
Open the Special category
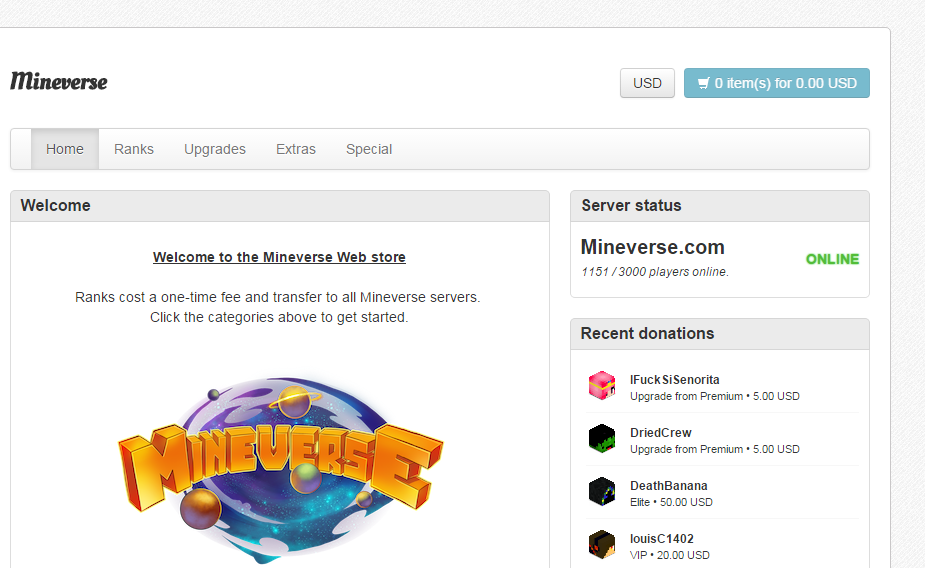[369, 149]
